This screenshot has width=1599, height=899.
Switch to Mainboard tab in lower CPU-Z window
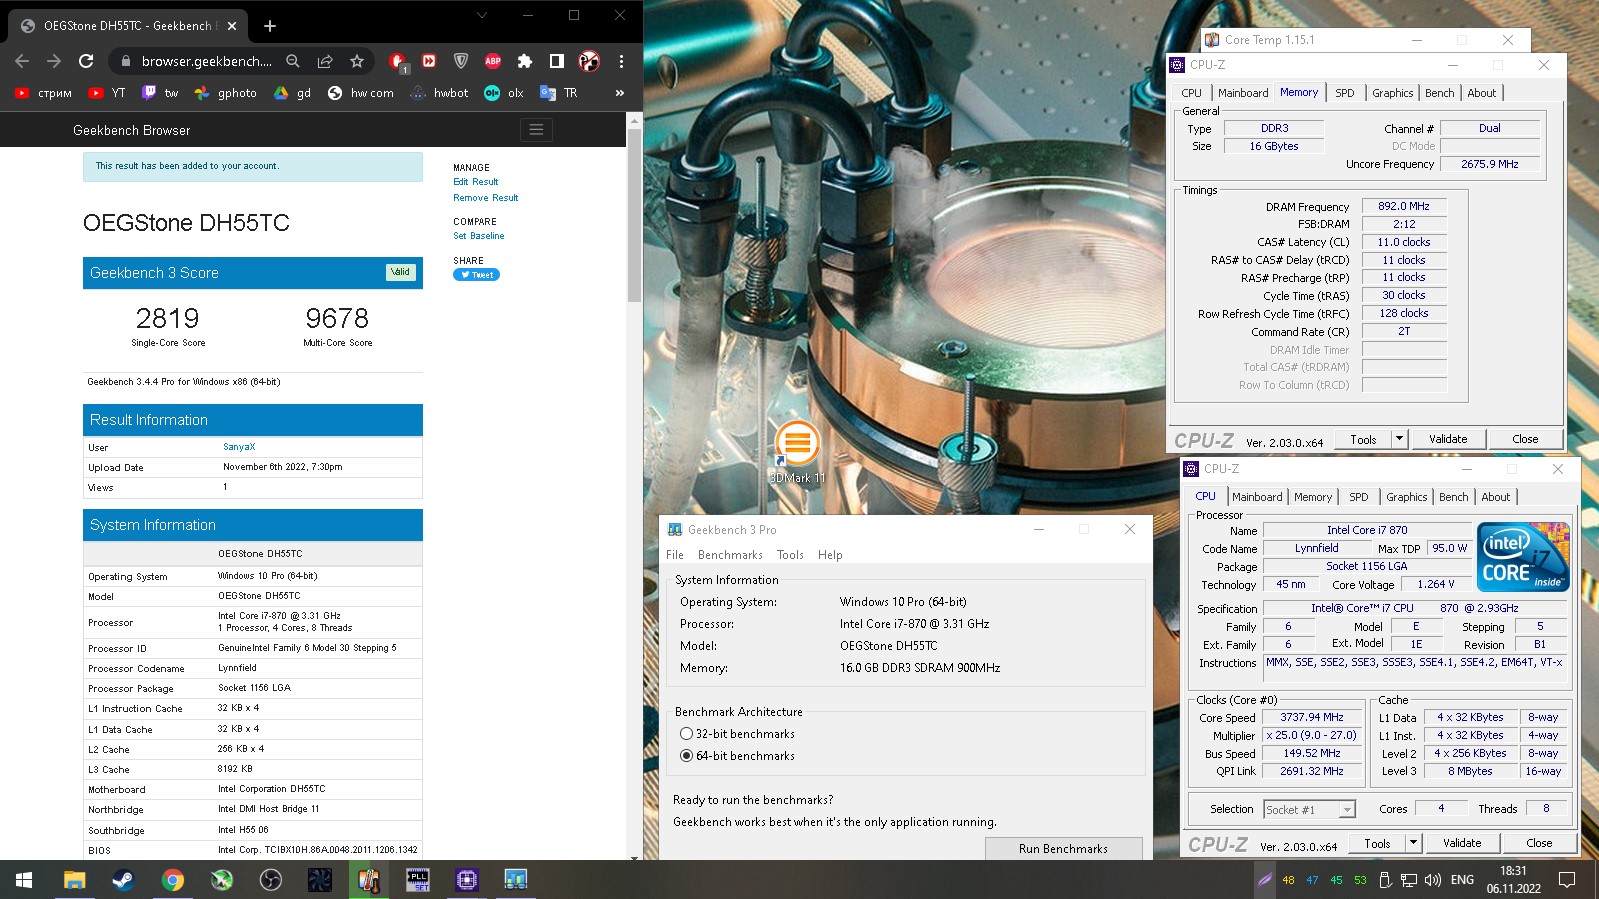click(1257, 497)
